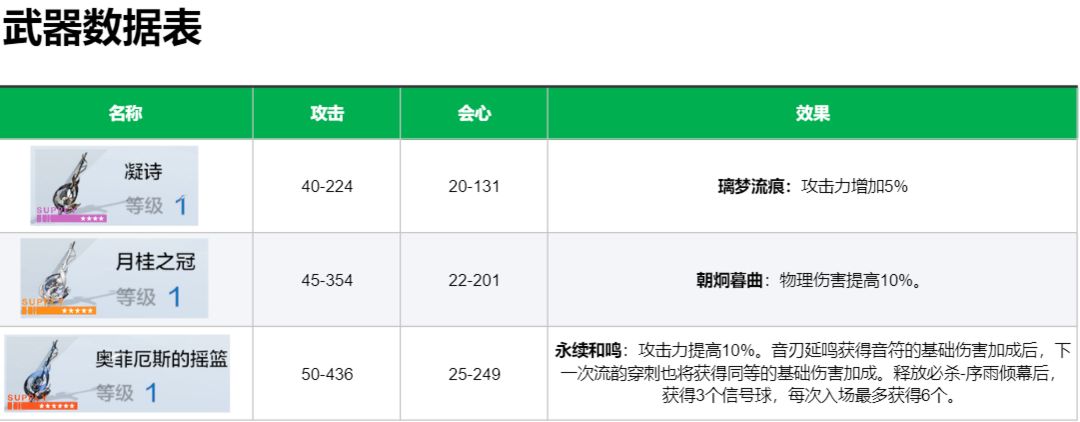The height and width of the screenshot is (422, 1080).
Task: Click the 奥菲厄斯的摇篮 weapon name text
Action: coord(162,359)
